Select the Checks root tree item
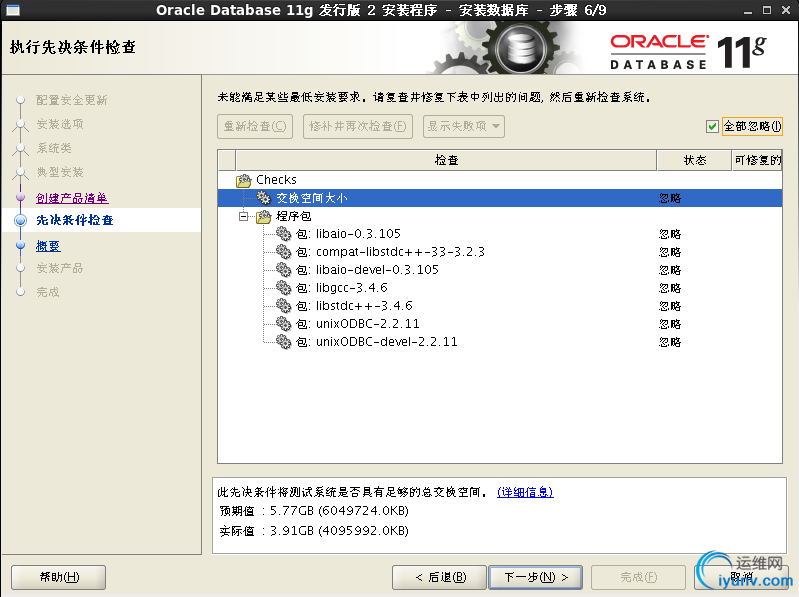799x597 pixels. pos(276,180)
